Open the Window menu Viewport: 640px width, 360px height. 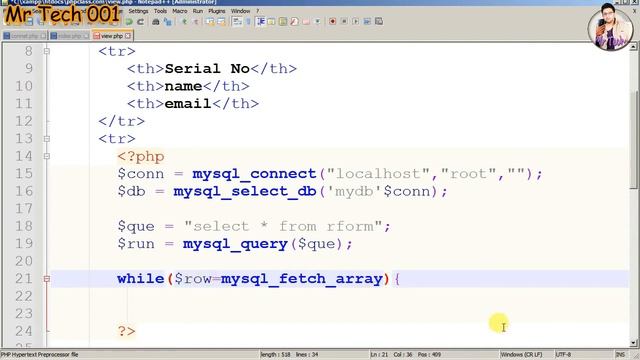click(x=240, y=11)
